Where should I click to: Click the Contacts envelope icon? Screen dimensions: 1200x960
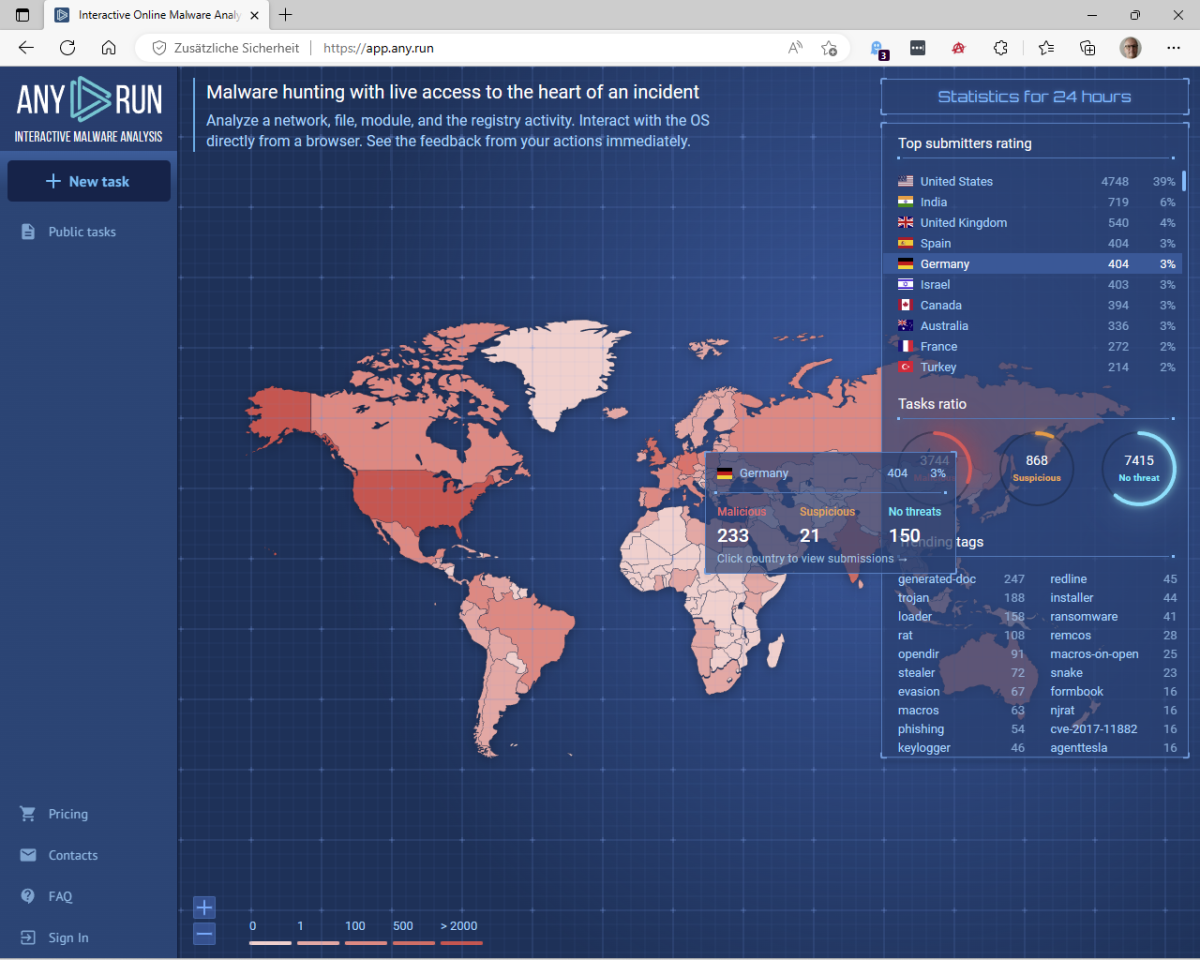(x=28, y=855)
